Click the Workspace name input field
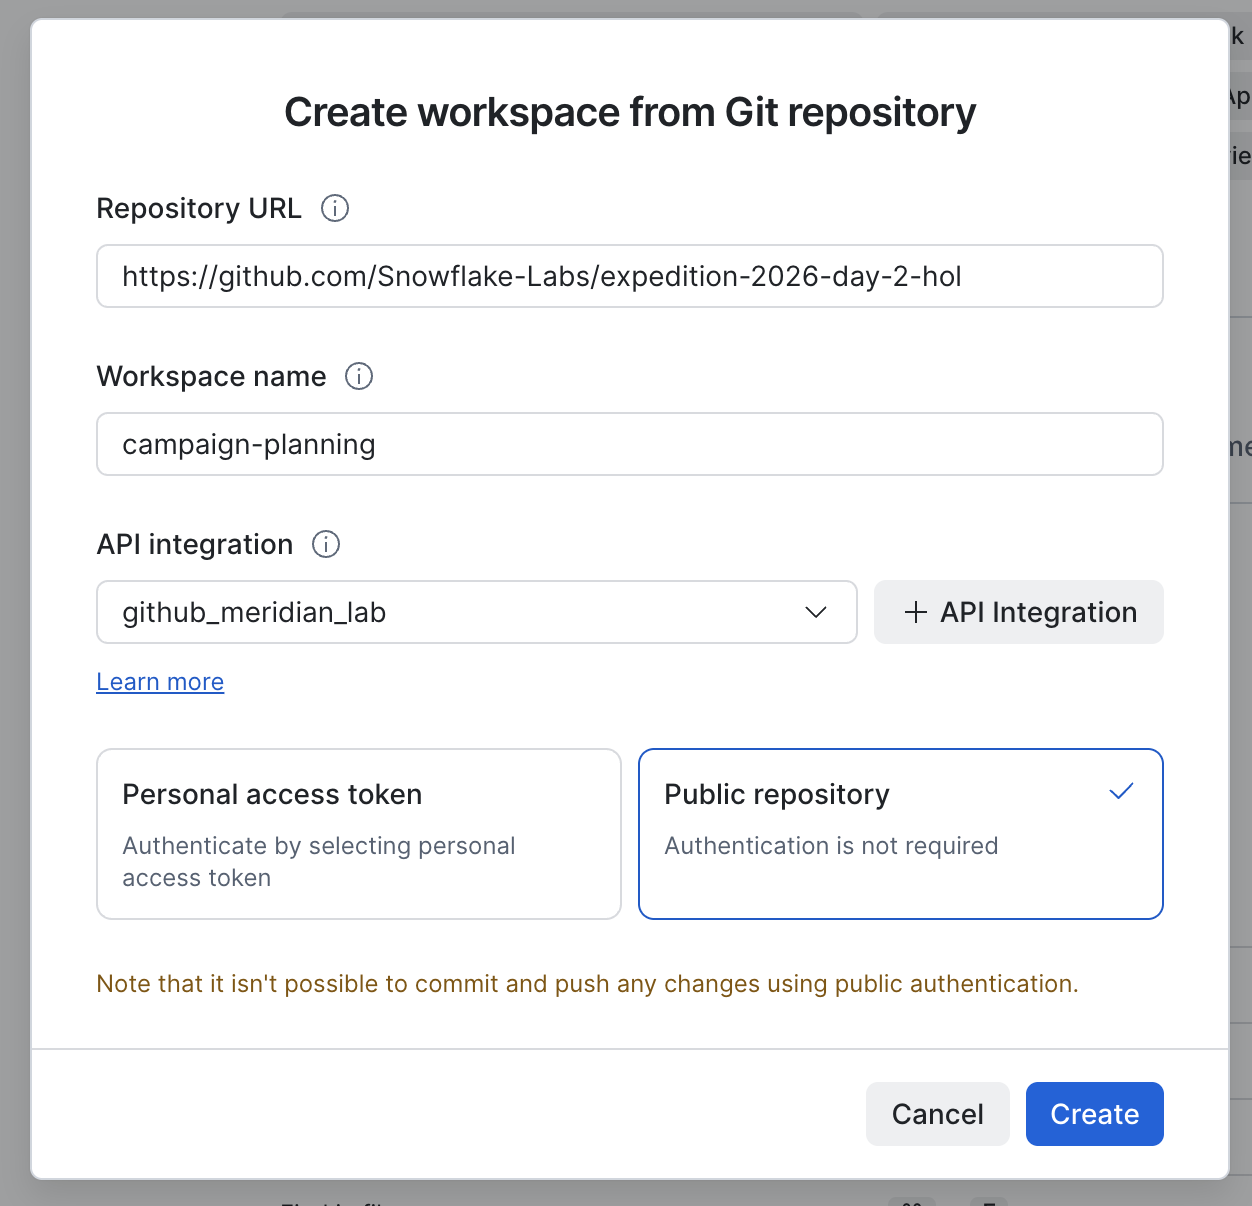 coord(630,444)
